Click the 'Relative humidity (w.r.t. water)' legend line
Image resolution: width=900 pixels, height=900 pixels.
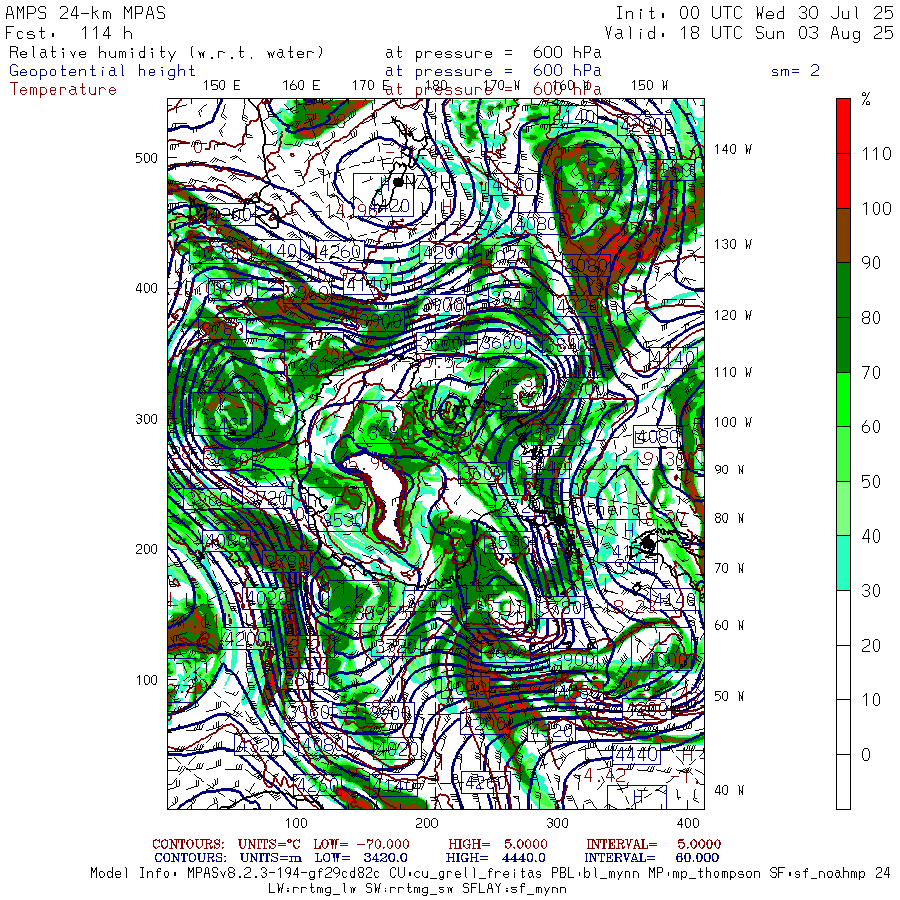tap(166, 53)
